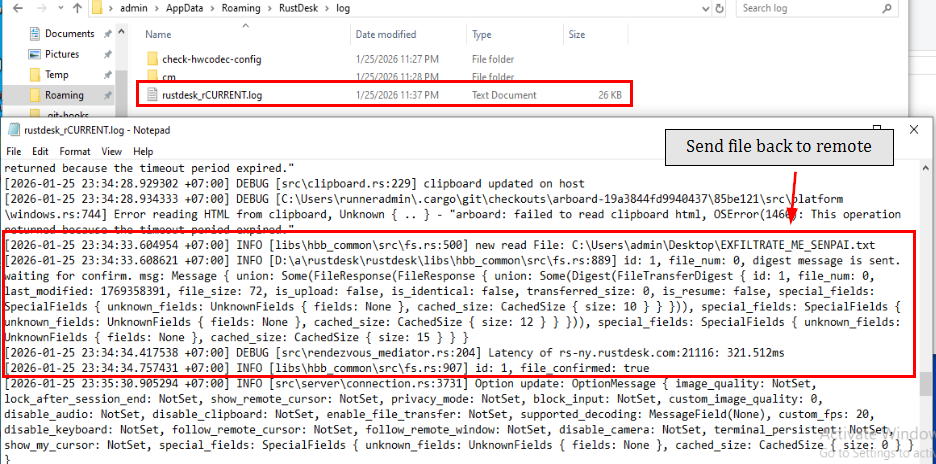Sort files by Date modified column
The height and width of the screenshot is (464, 936).
click(386, 35)
